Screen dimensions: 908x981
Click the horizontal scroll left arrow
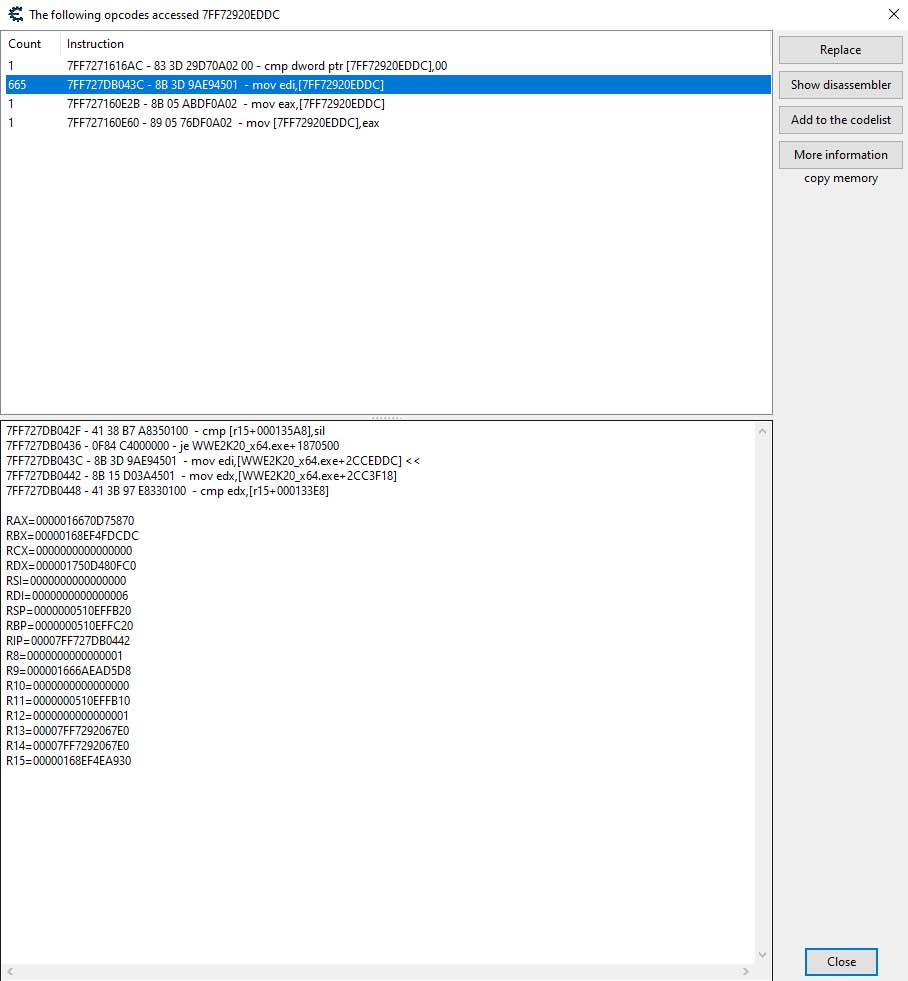pos(10,972)
